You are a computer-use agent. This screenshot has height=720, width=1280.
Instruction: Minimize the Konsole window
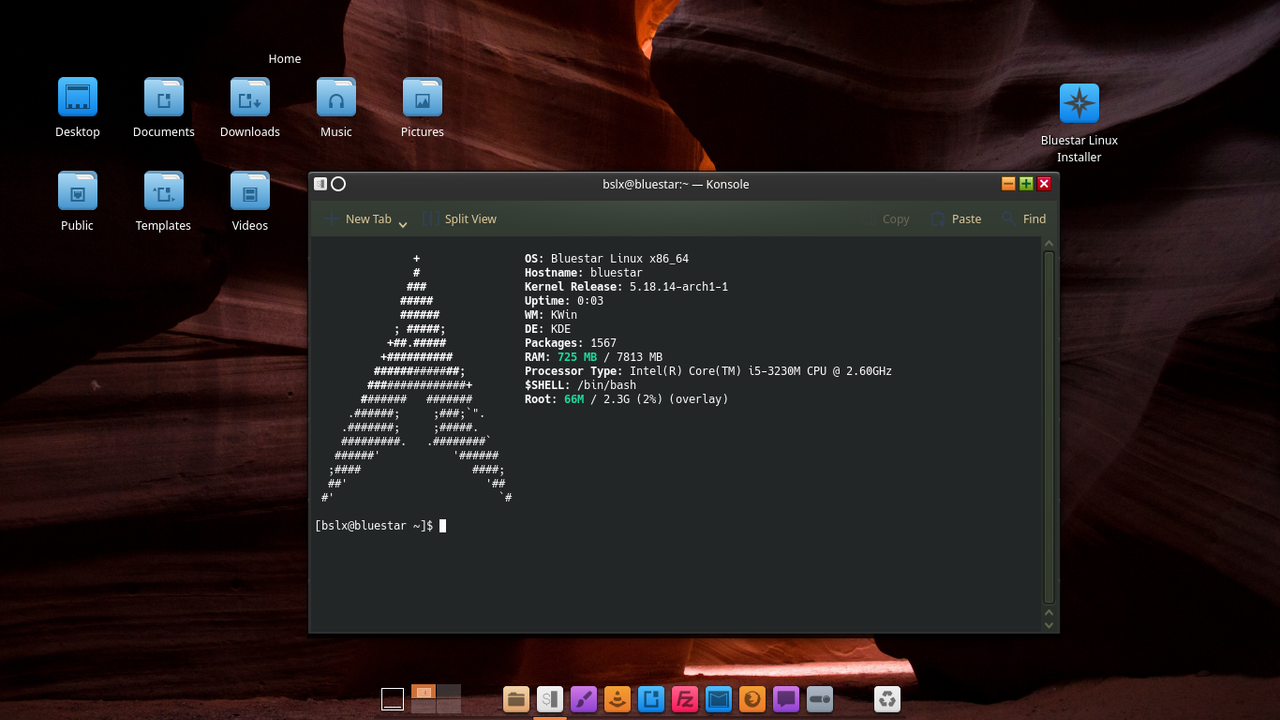point(1008,184)
